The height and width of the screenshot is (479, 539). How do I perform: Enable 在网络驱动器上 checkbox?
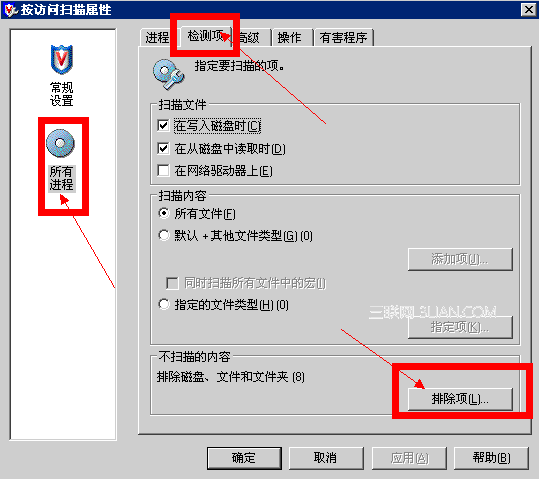click(163, 170)
